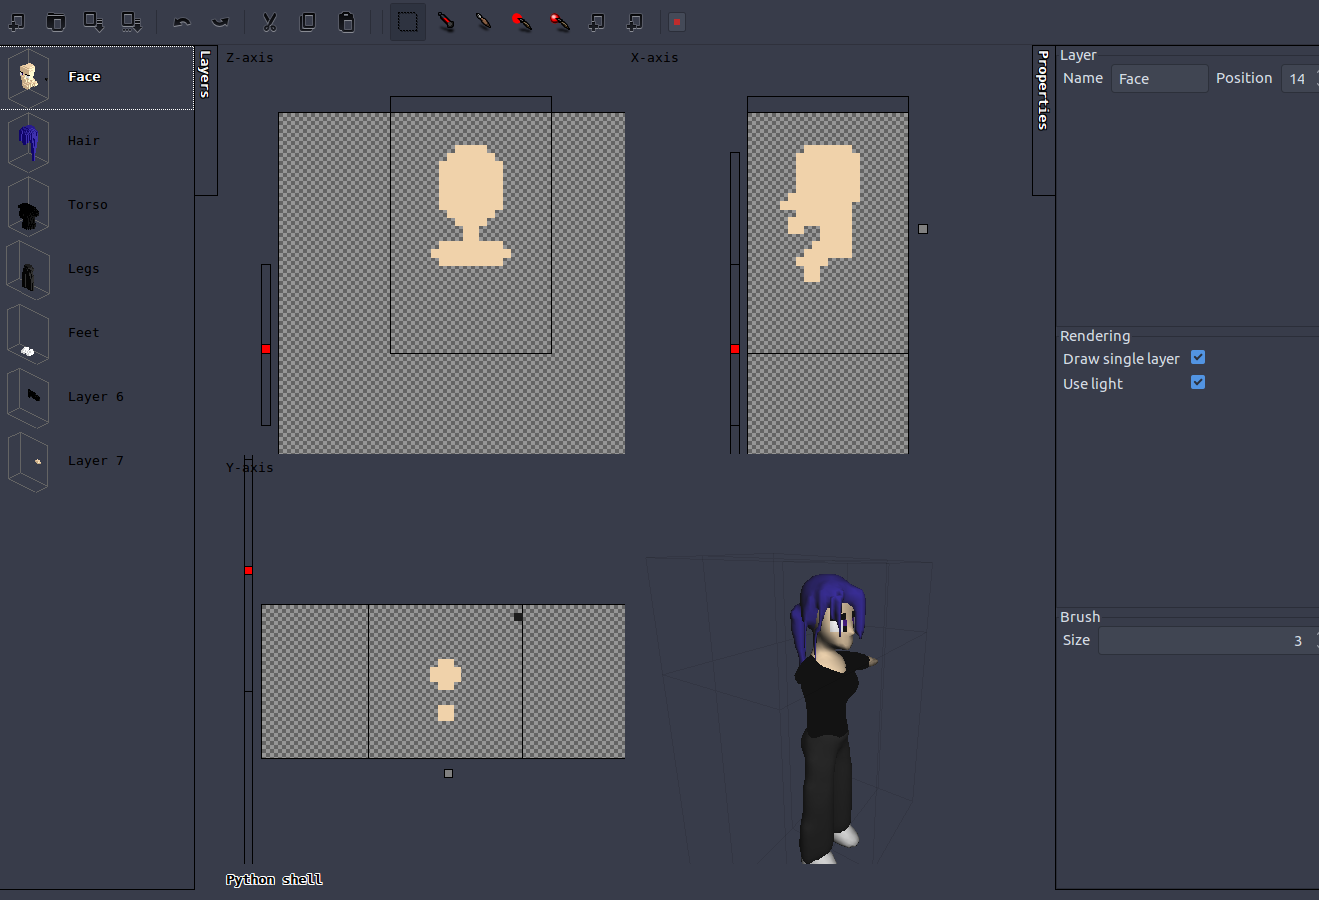Click the Torso layer thumbnail
The image size is (1319, 900).
tap(28, 205)
